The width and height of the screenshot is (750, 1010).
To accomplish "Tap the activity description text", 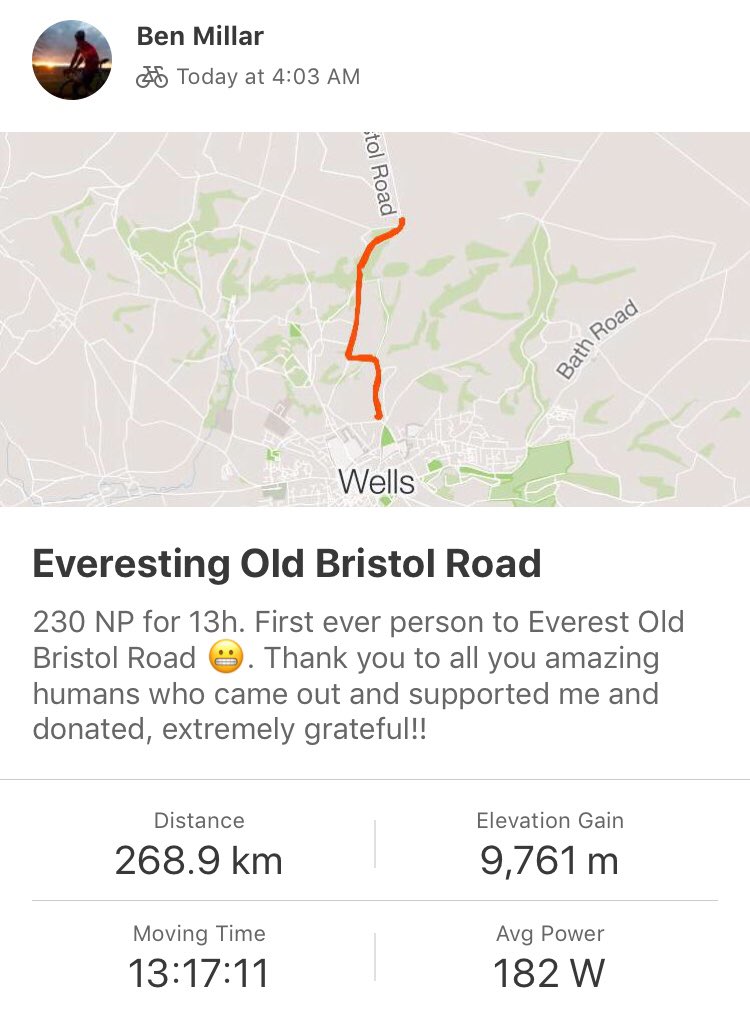I will (358, 676).
